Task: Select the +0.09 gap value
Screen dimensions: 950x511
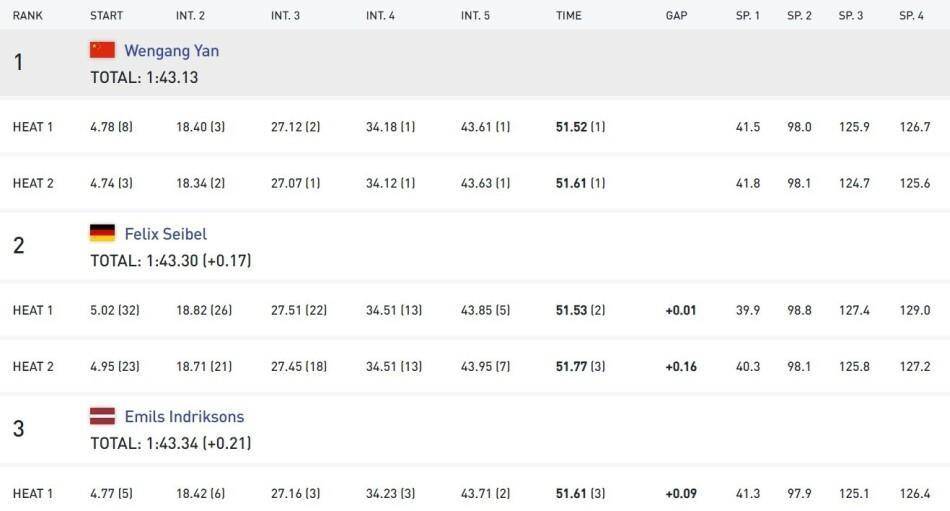Action: point(680,494)
